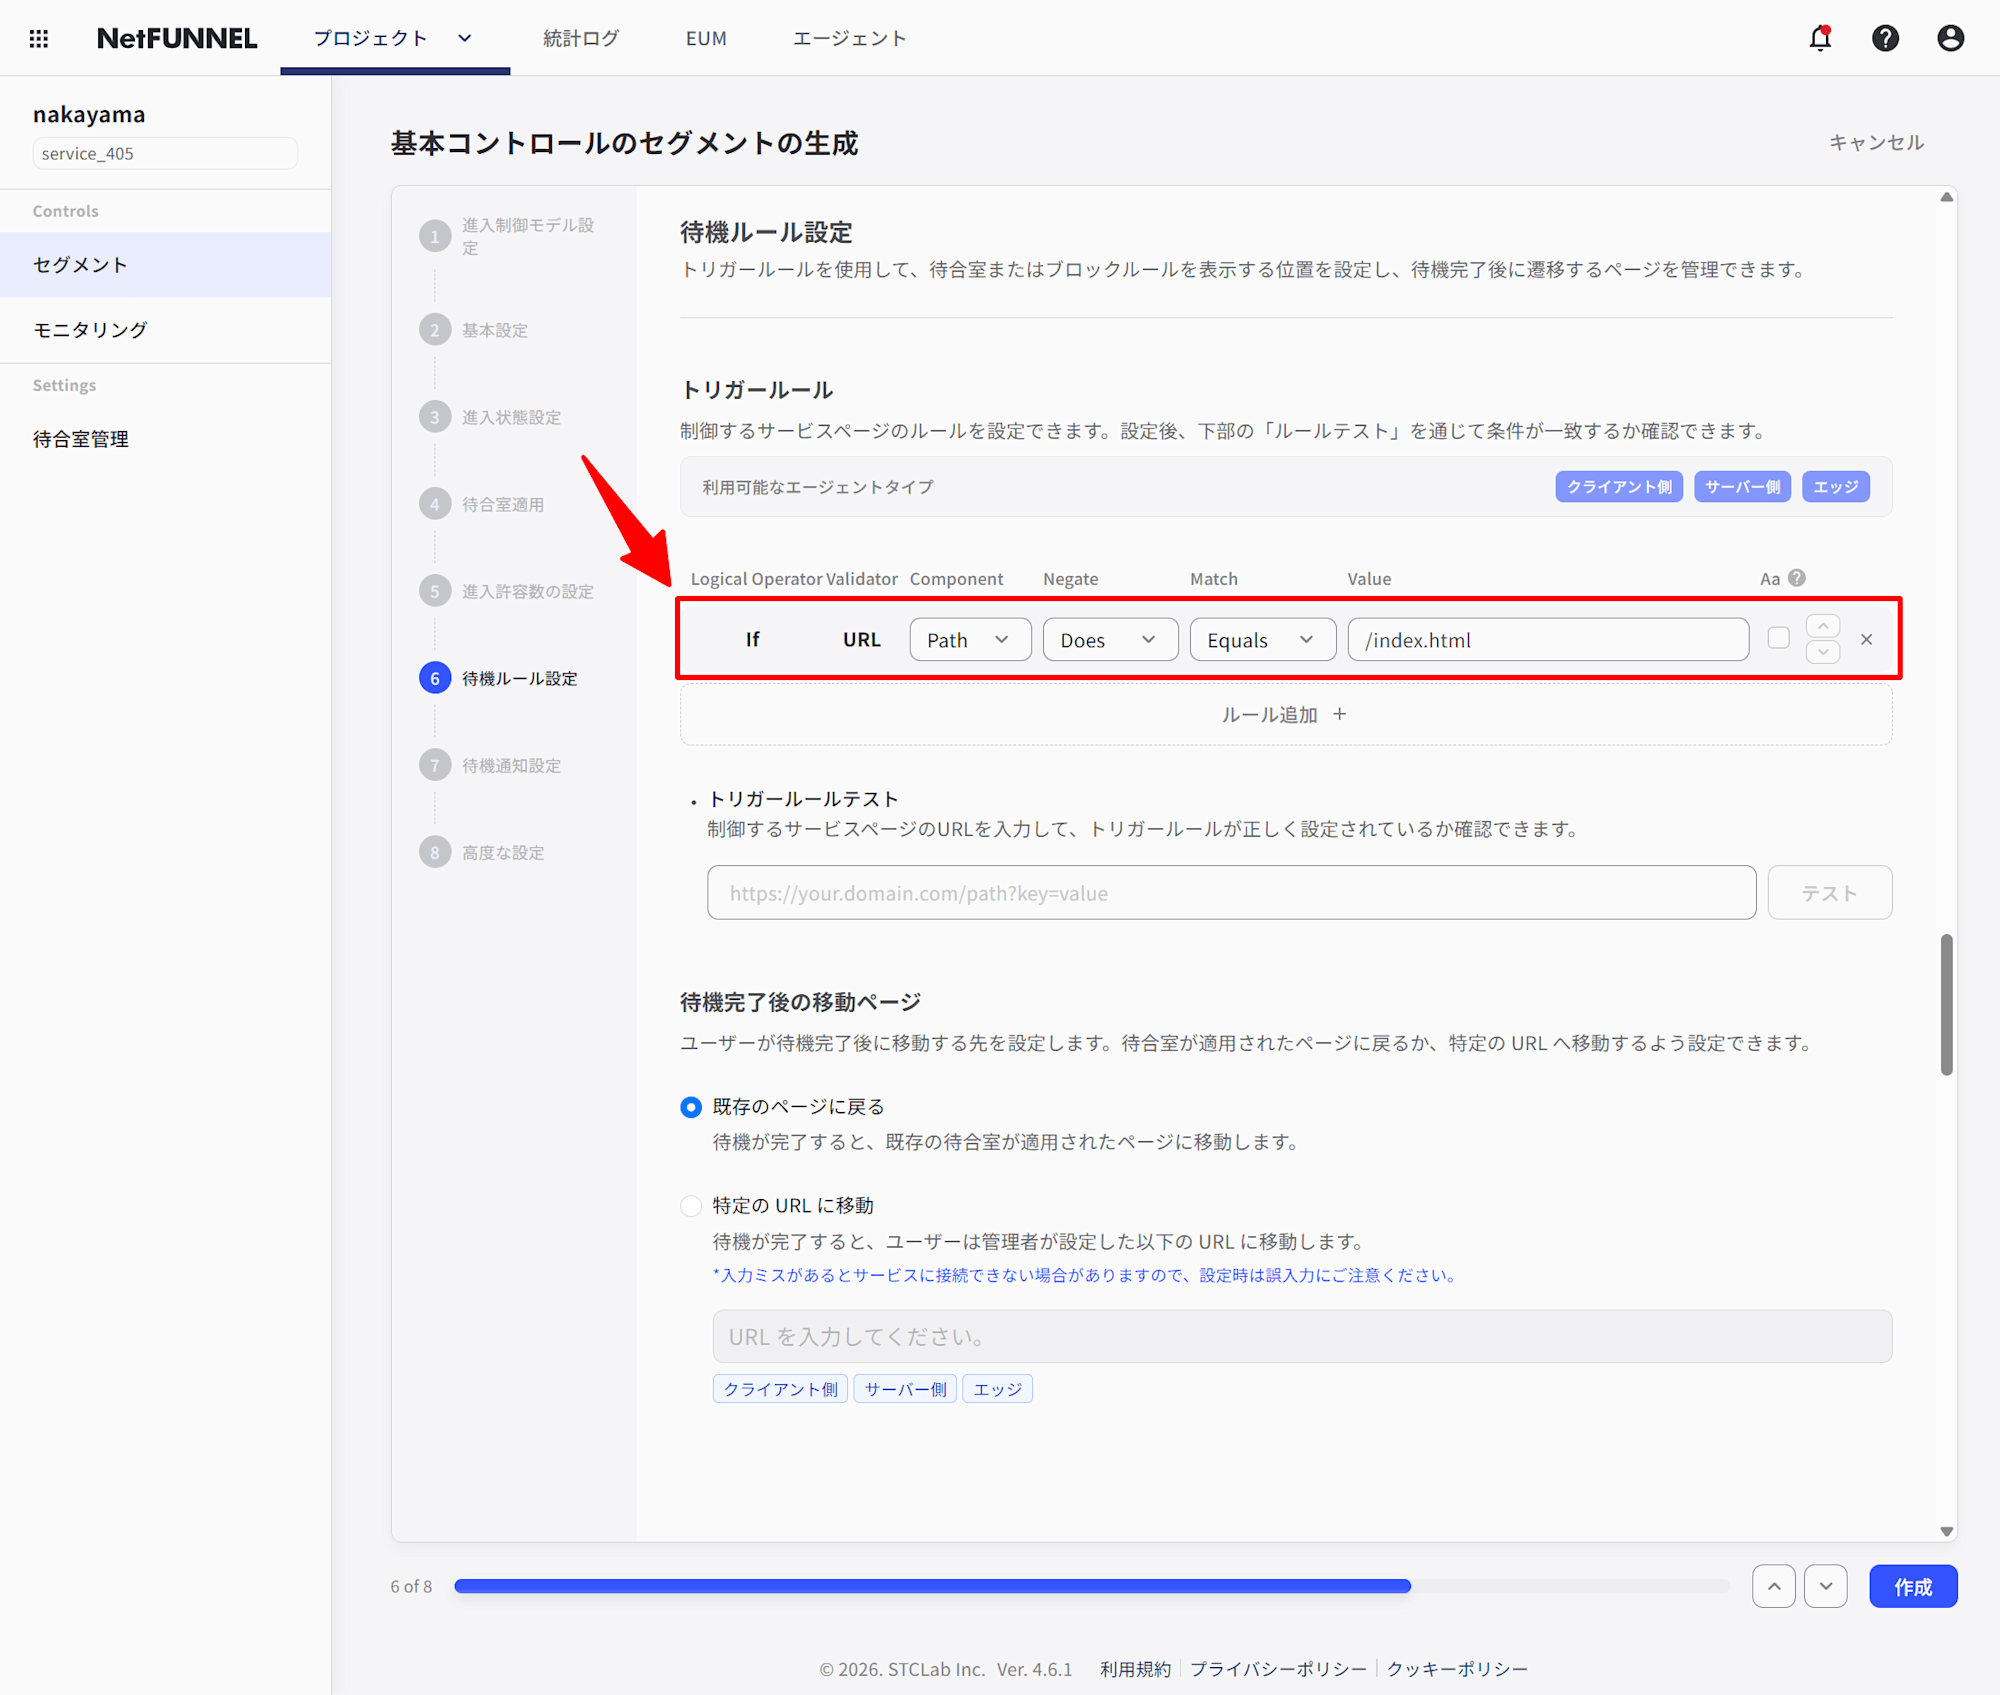Open the help question mark icon
The image size is (2000, 1695).
1885,38
